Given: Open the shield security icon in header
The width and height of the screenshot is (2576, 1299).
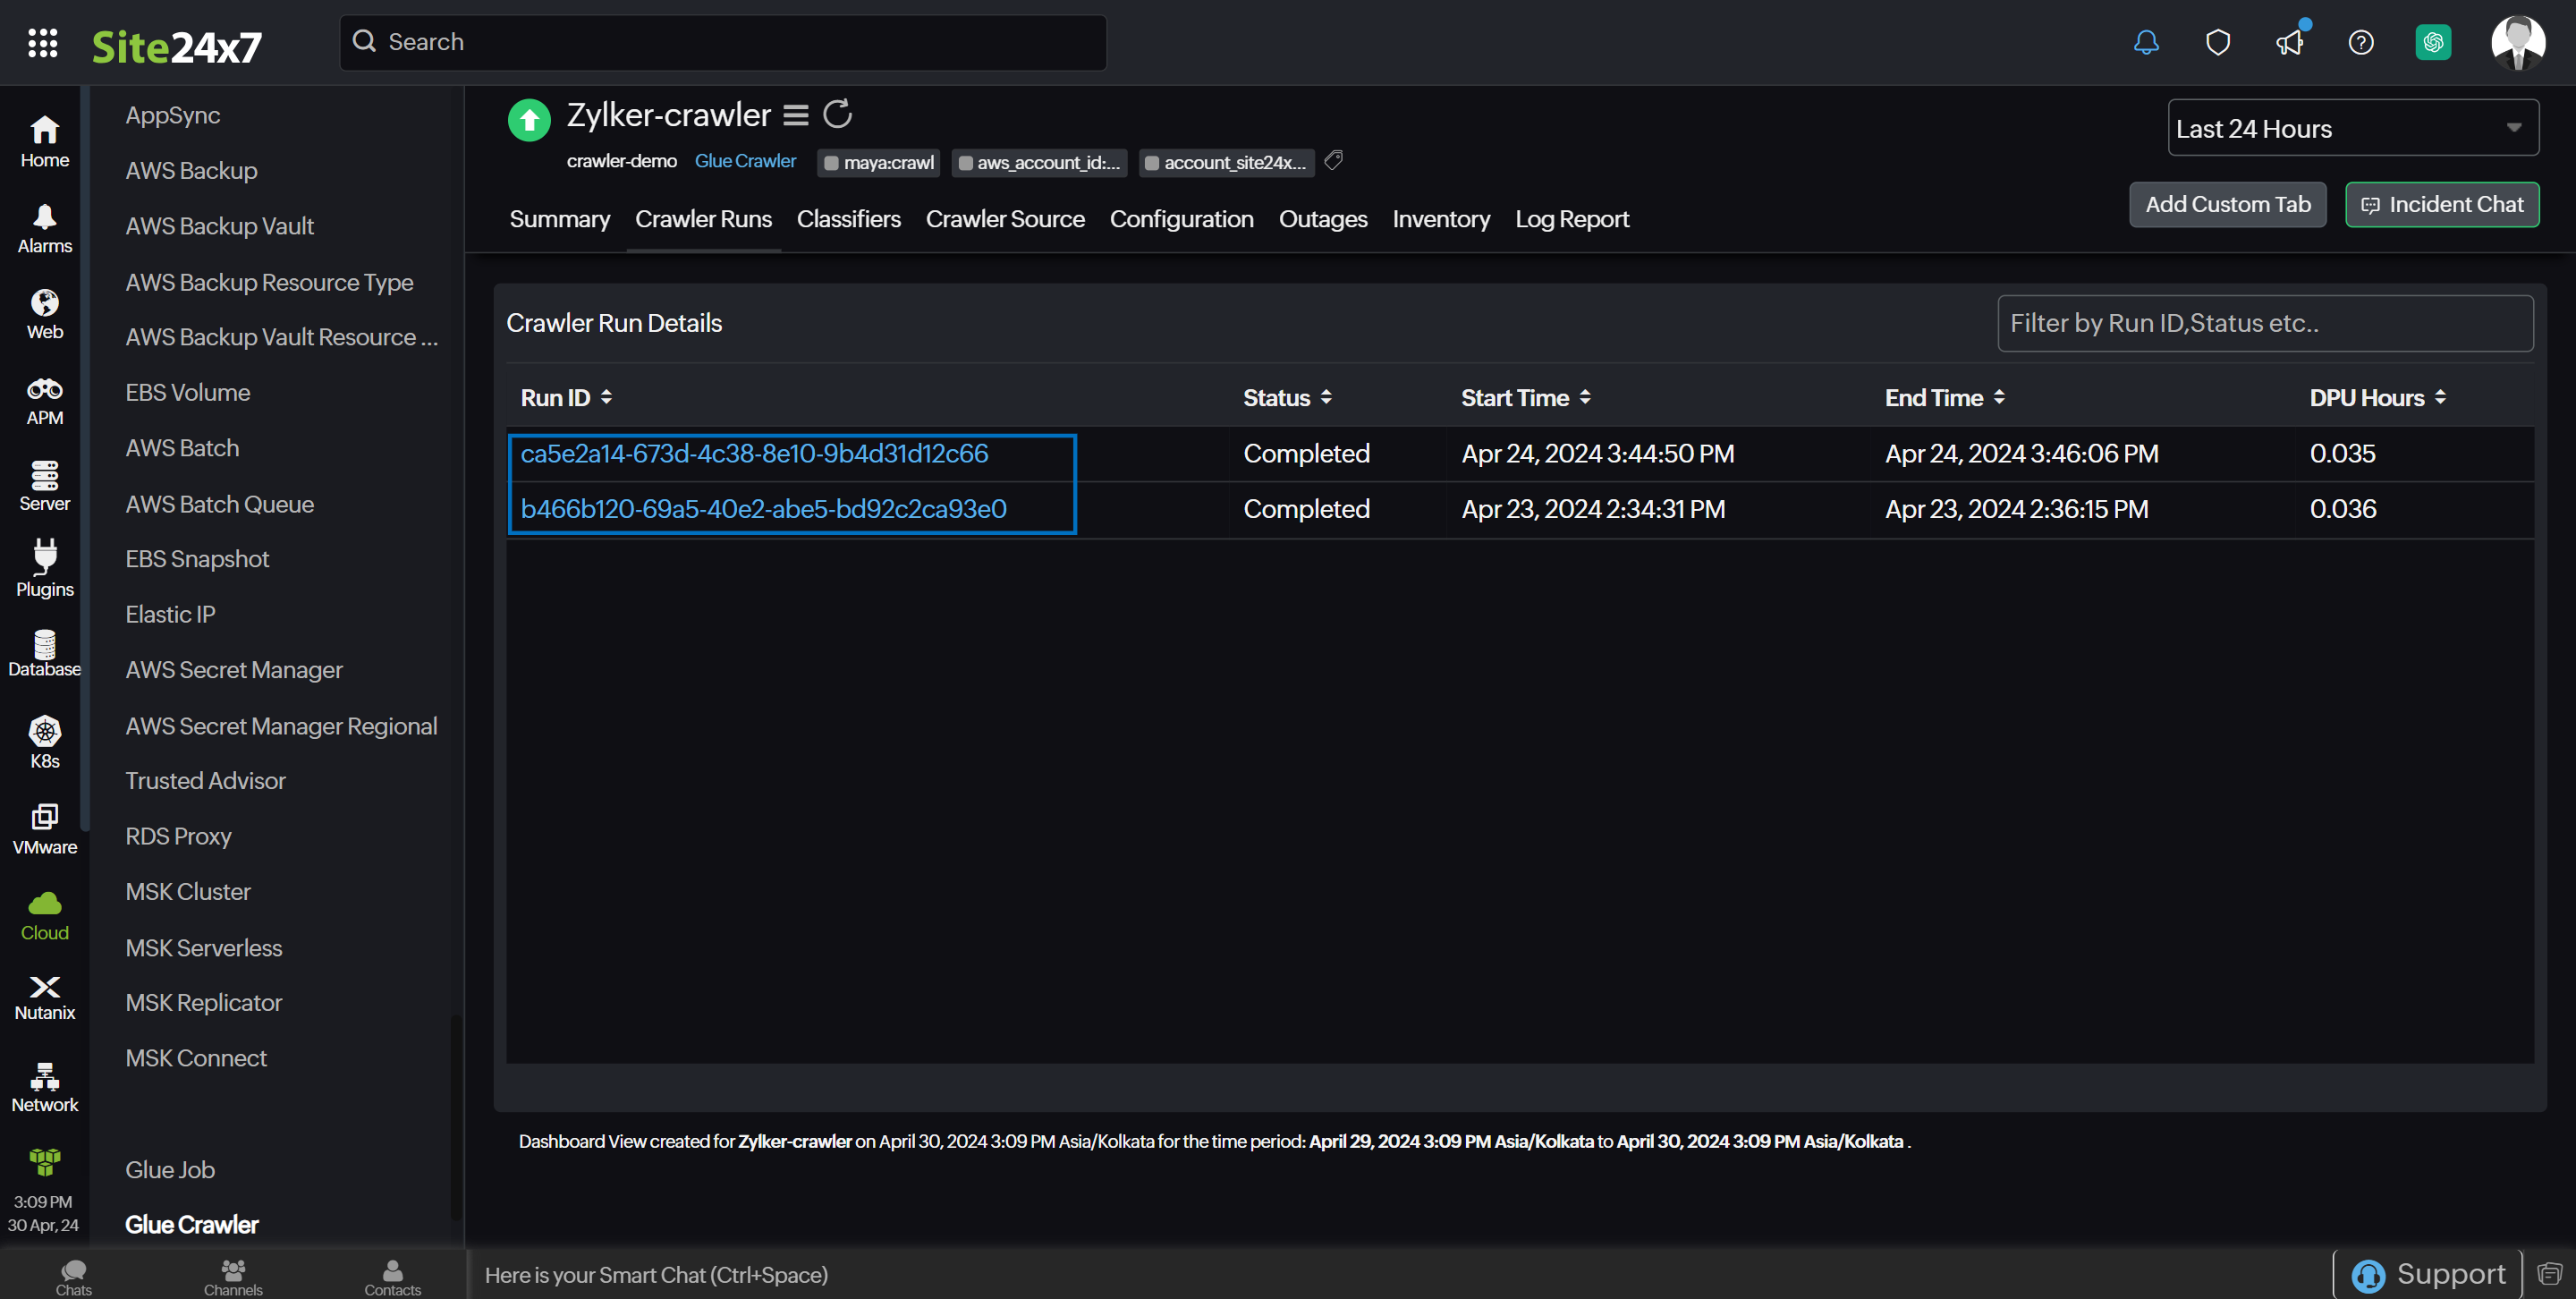Looking at the screenshot, I should pos(2218,42).
